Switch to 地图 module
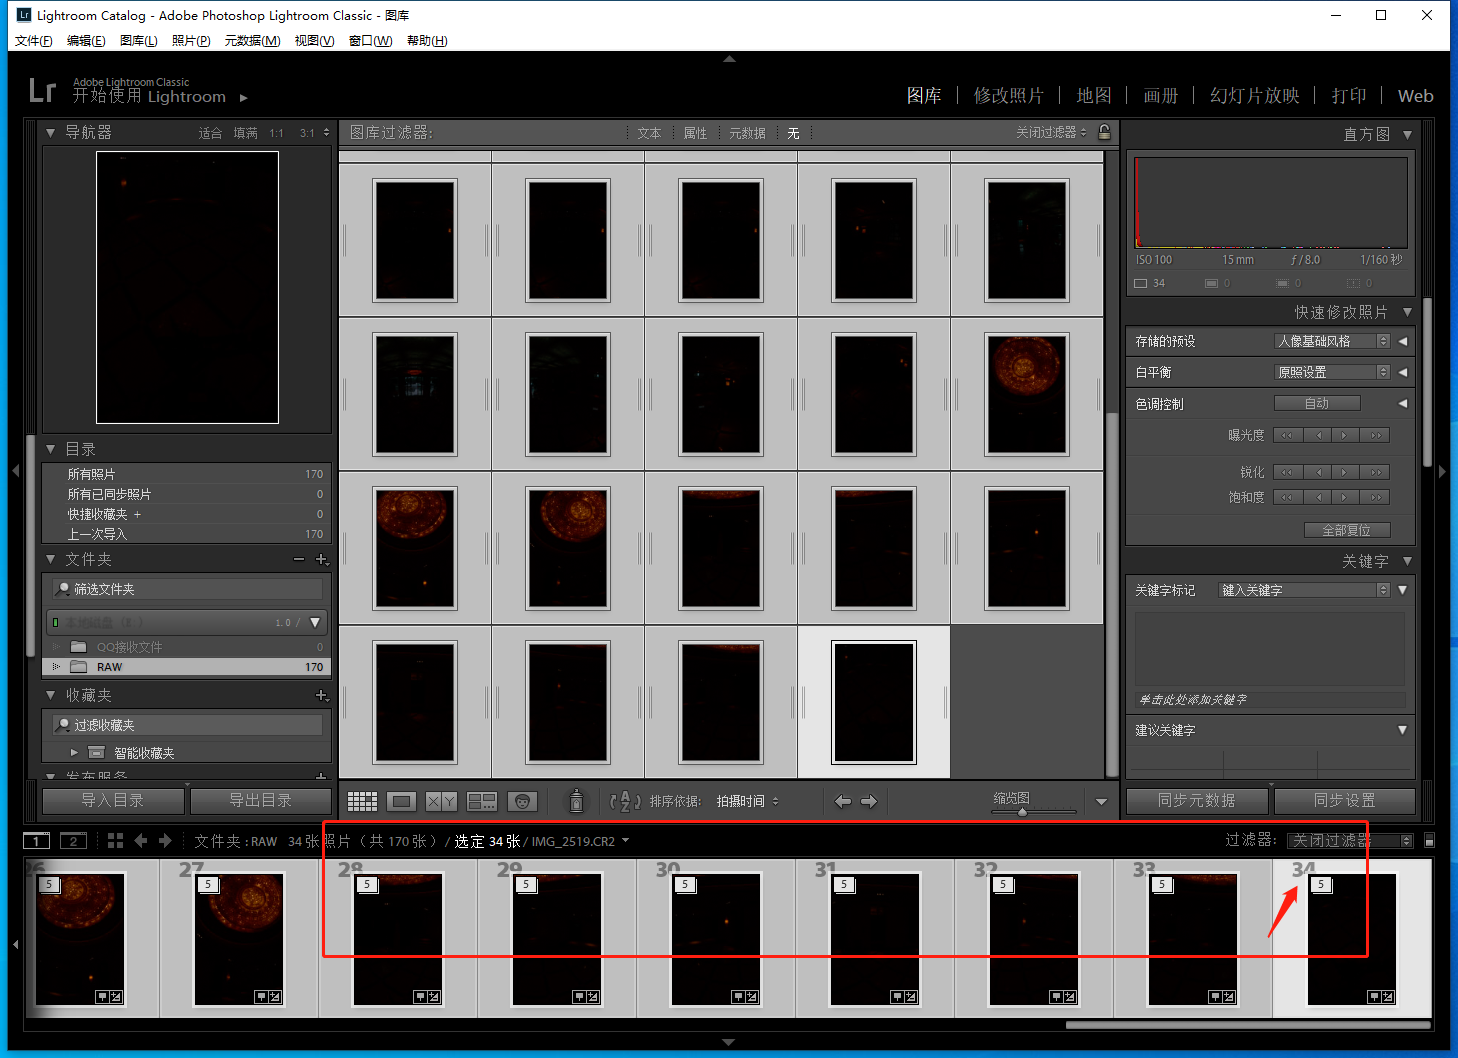The height and width of the screenshot is (1058, 1458). pos(1094,95)
